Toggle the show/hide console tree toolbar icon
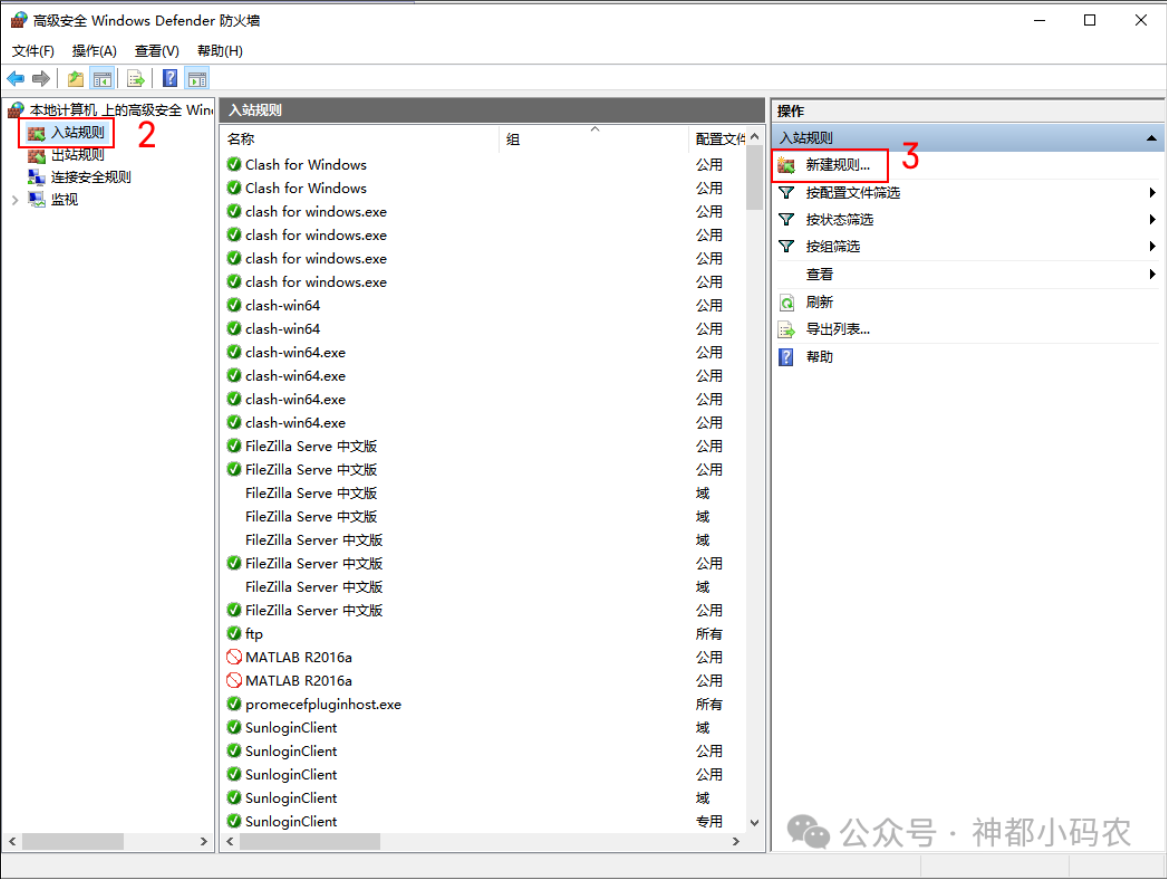The height and width of the screenshot is (879, 1167). click(102, 78)
